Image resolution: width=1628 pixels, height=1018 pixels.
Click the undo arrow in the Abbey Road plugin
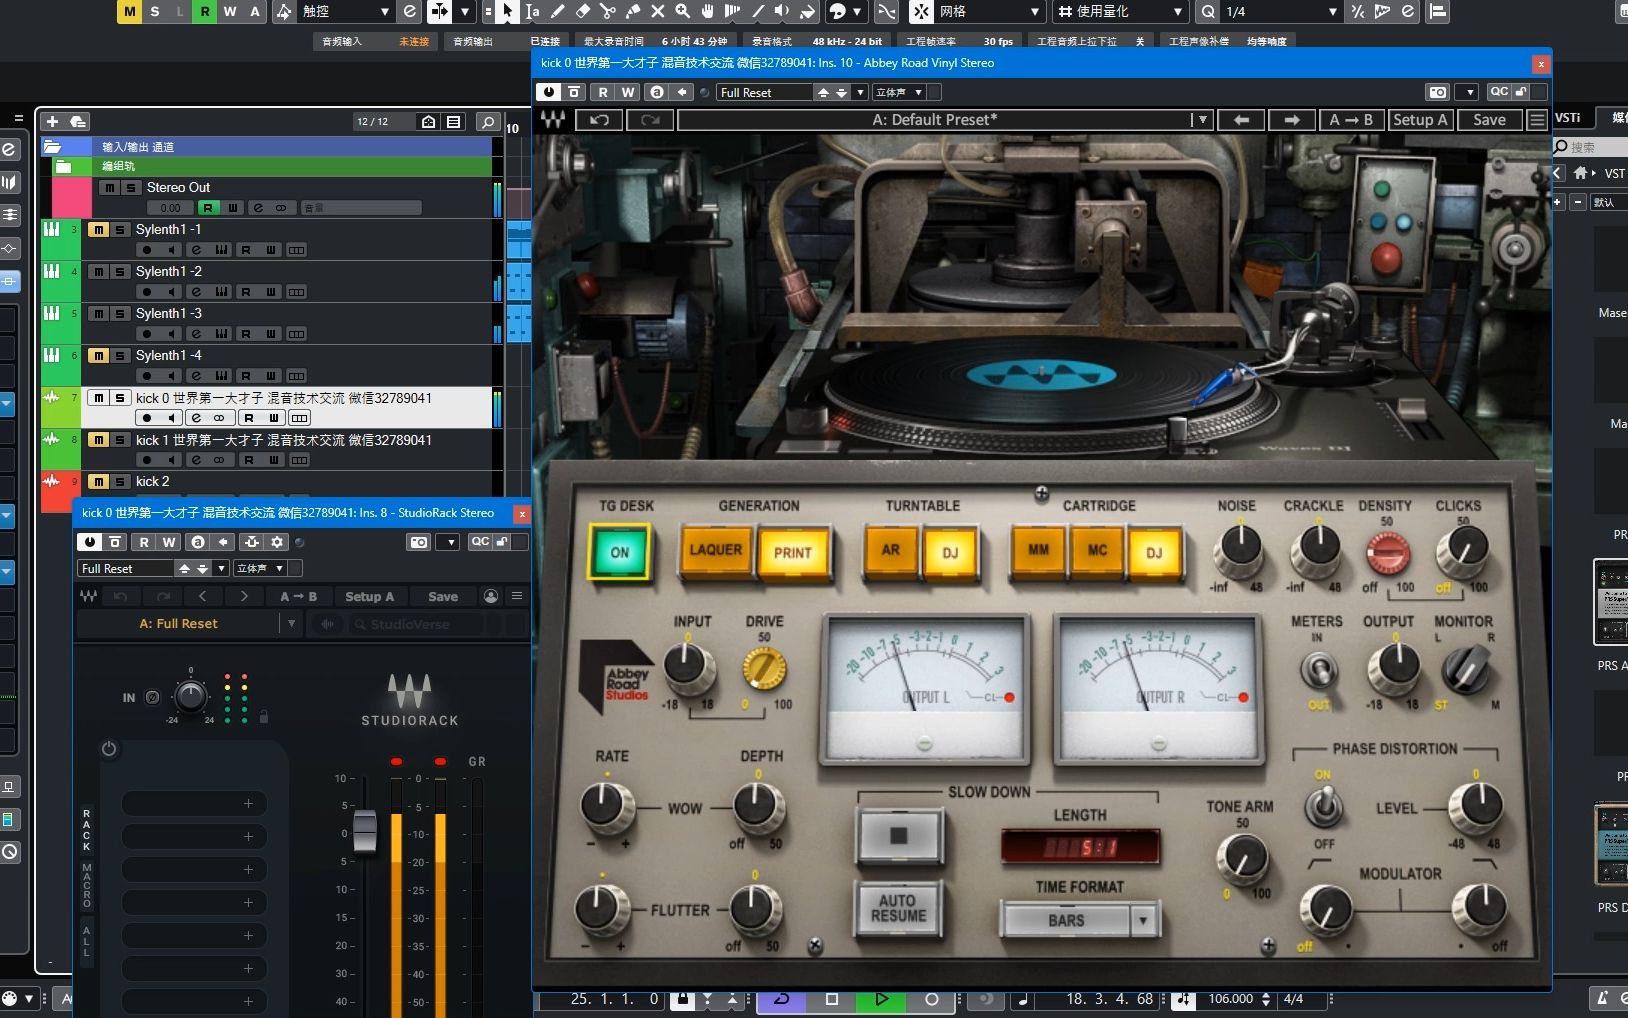coord(599,119)
